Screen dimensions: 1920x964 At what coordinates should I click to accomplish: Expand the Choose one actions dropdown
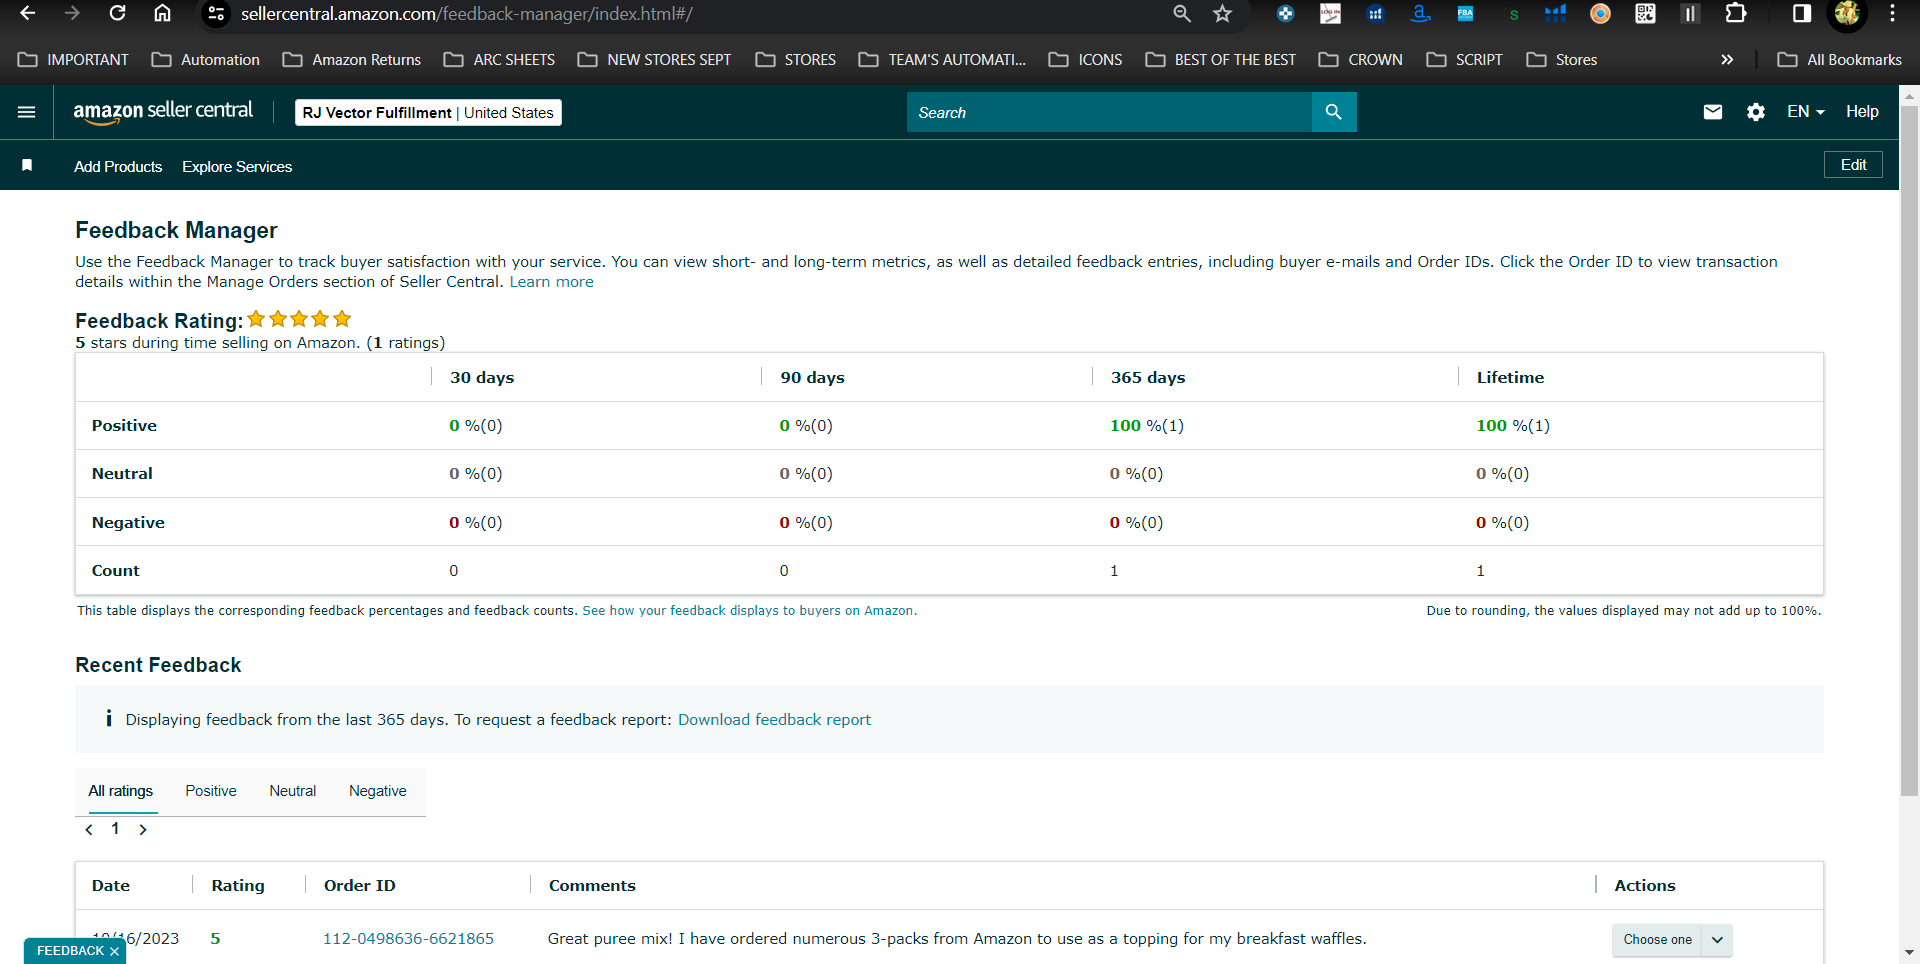(1717, 939)
